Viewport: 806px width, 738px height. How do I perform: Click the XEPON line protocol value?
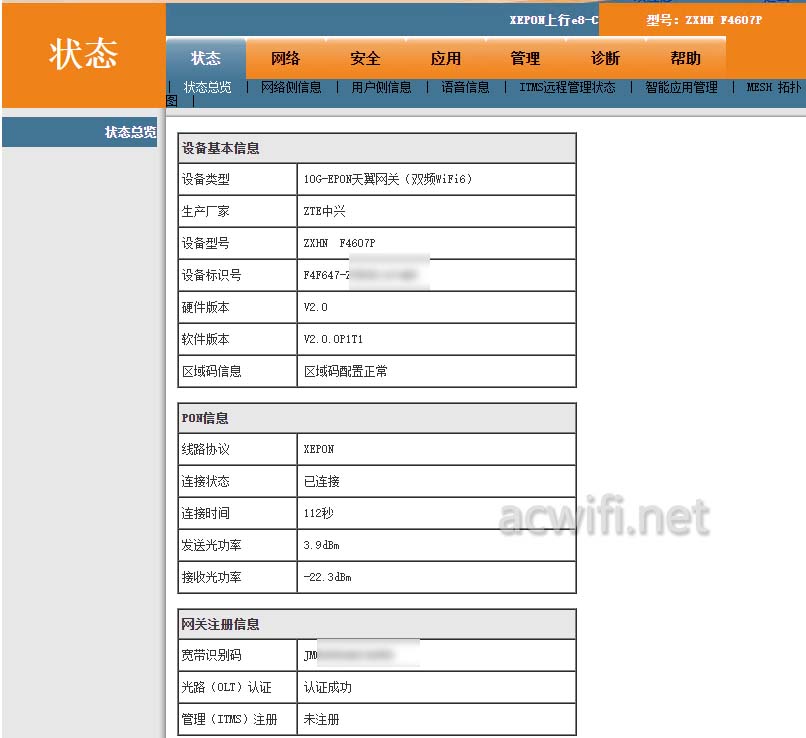[319, 449]
